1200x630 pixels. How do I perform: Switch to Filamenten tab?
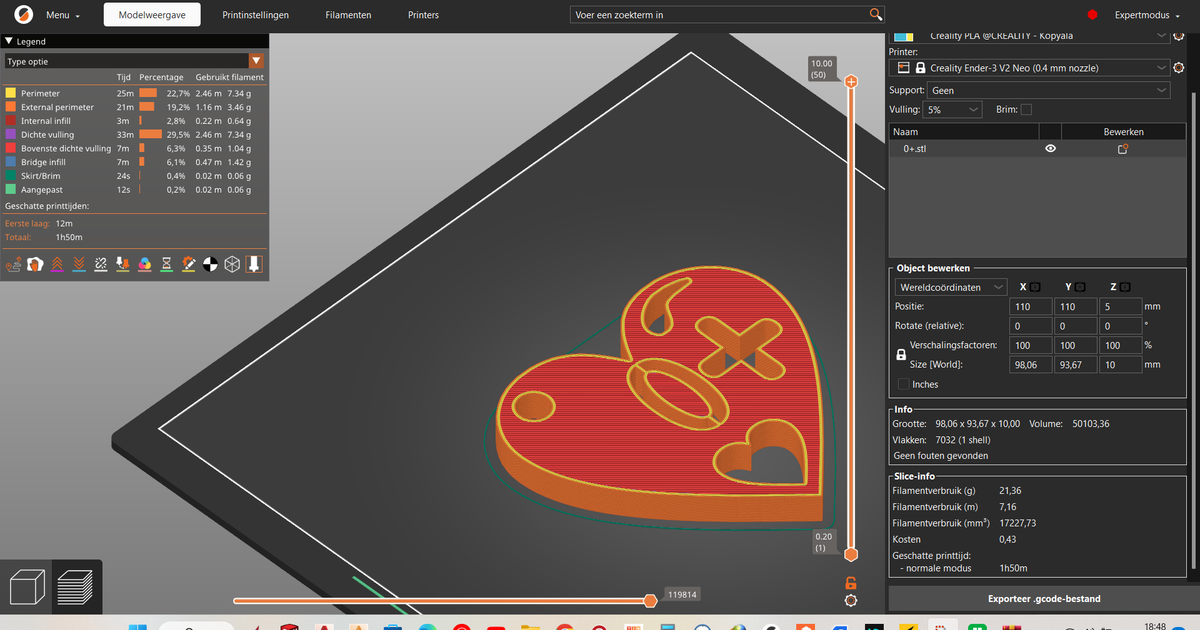349,15
